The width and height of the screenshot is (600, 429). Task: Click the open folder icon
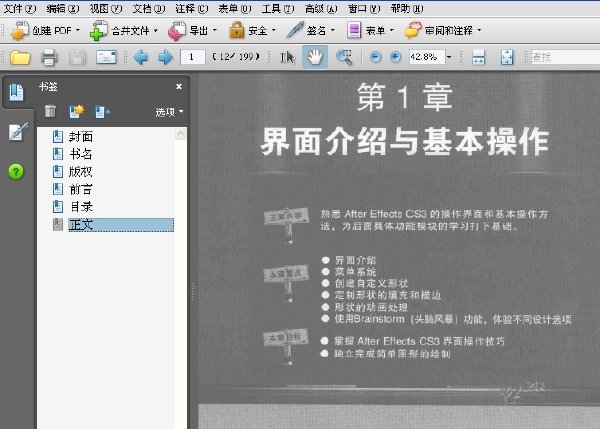tap(20, 57)
